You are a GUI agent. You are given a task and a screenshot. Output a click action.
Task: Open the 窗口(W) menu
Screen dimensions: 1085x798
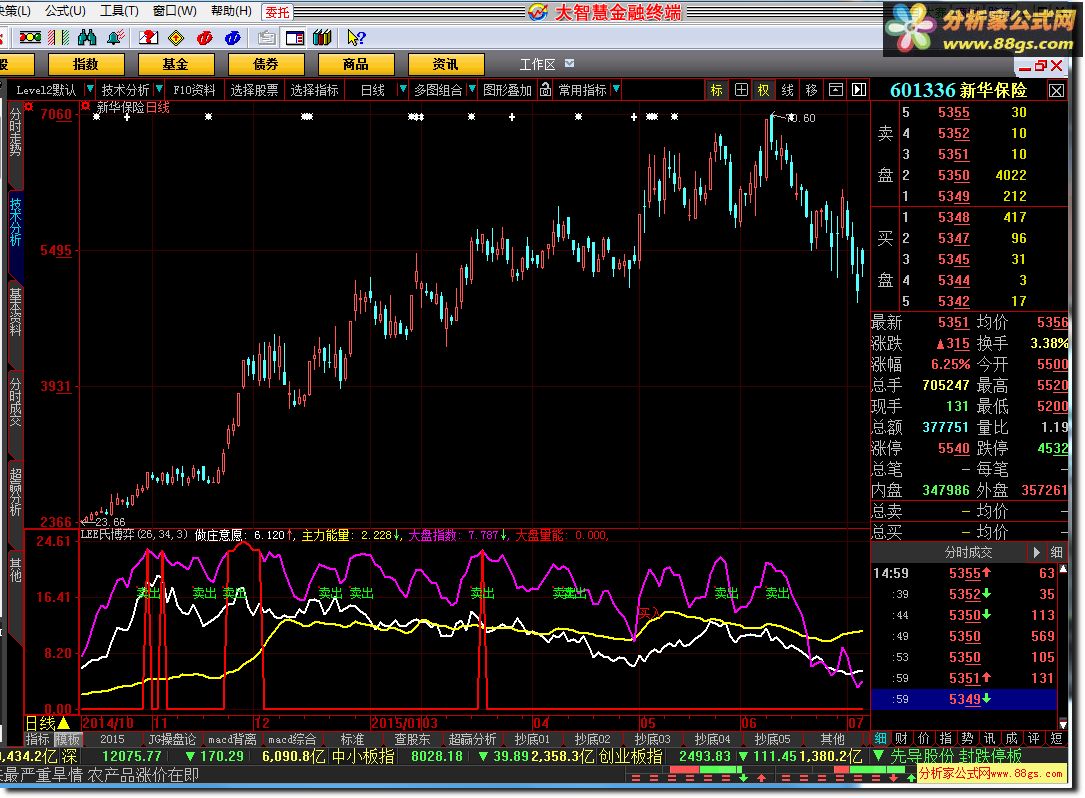pos(174,11)
